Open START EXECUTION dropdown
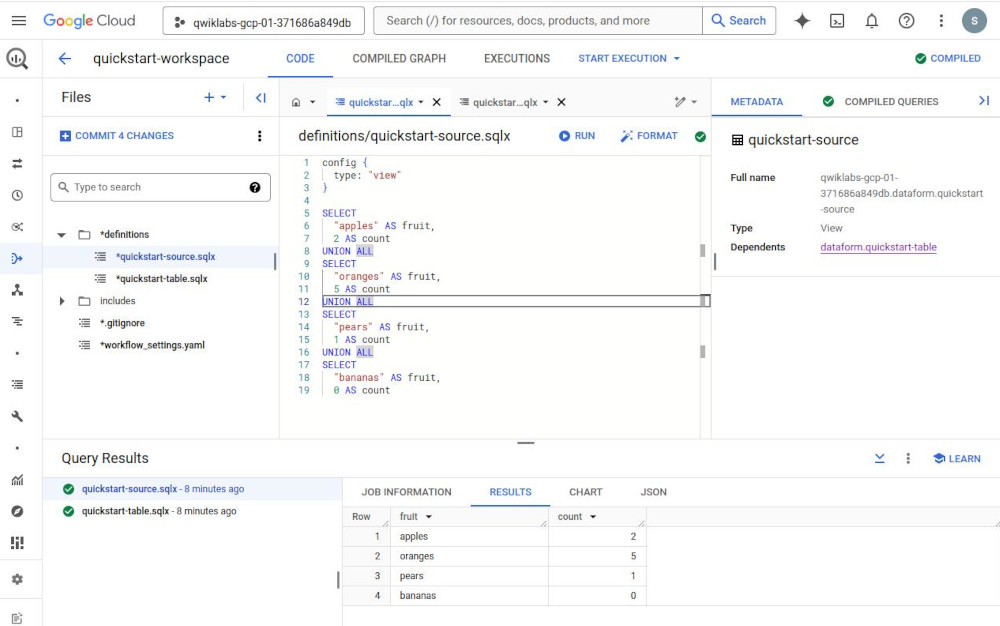The width and height of the screenshot is (1000, 626). (629, 59)
